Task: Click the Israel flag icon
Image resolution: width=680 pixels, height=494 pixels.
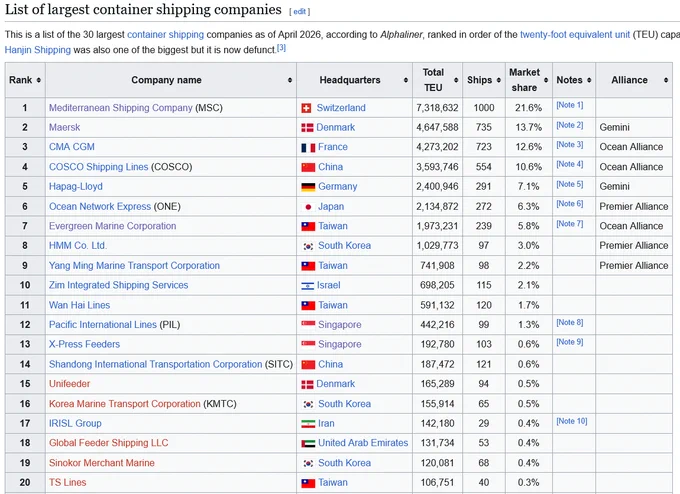Action: pos(307,286)
